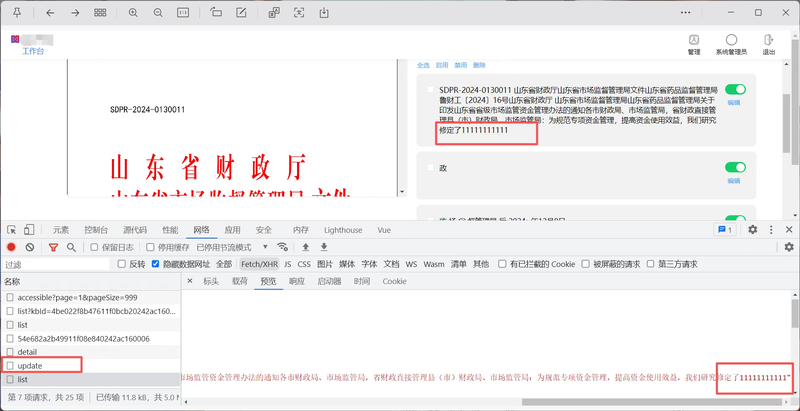Check the 第三方请求 checkbox
This screenshot has width=800, height=411.
click(x=651, y=264)
